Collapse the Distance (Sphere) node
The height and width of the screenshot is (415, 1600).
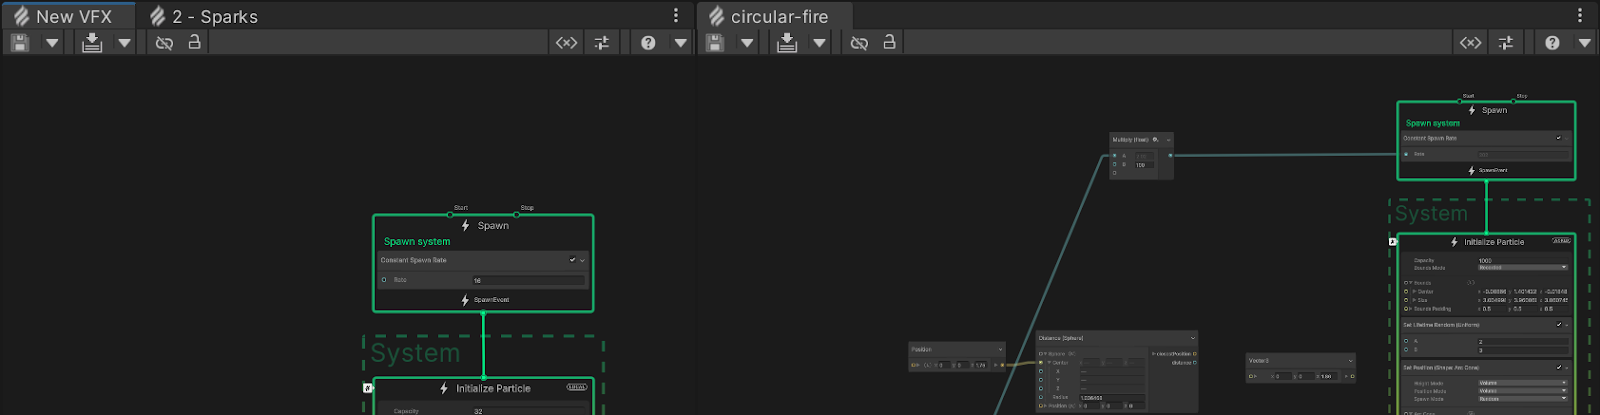[1192, 338]
